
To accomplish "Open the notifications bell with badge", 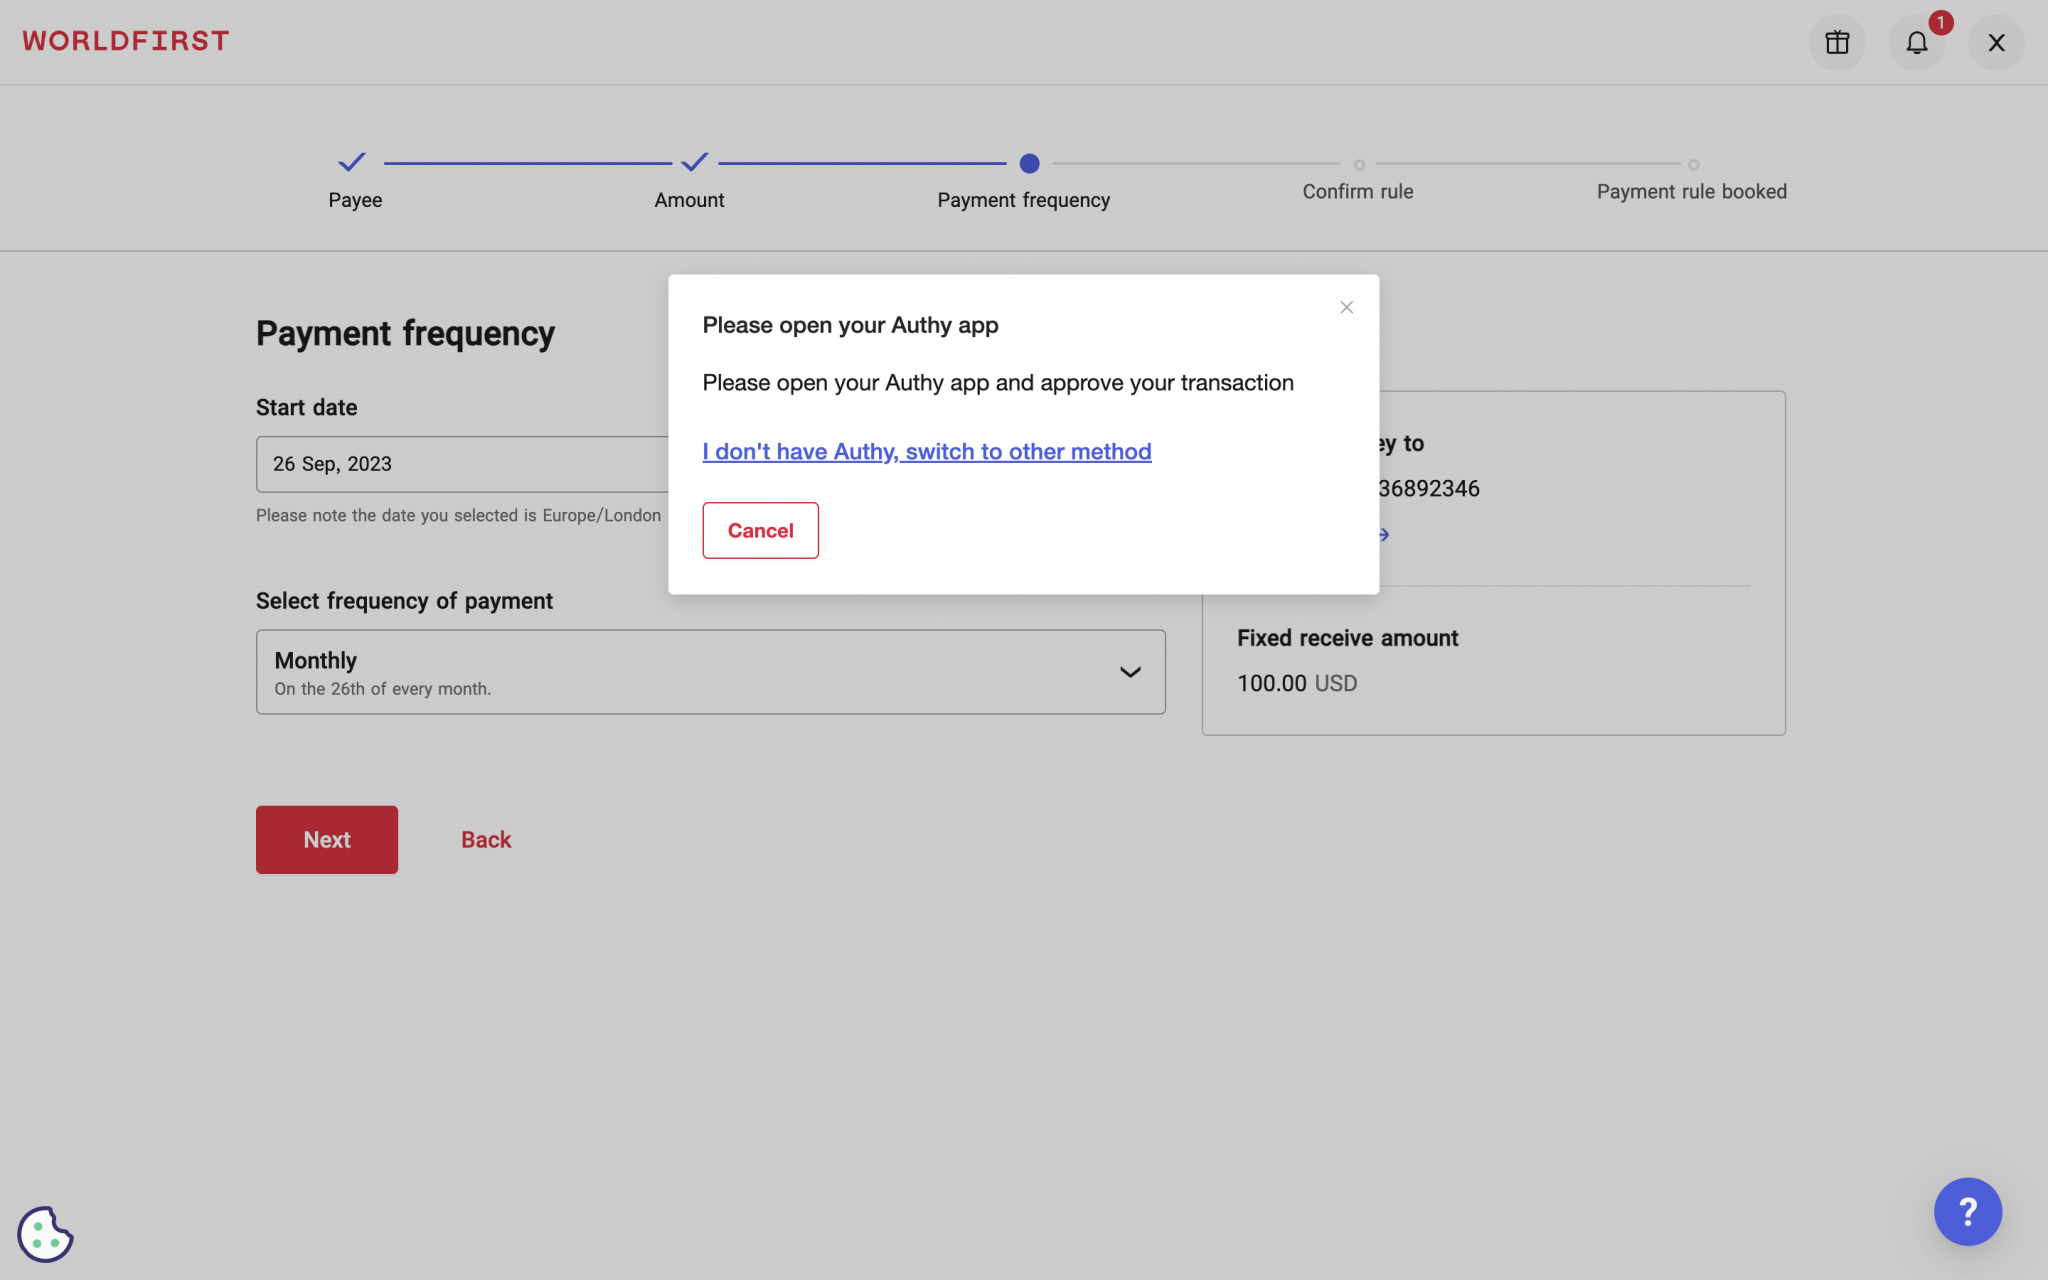I will point(1917,42).
